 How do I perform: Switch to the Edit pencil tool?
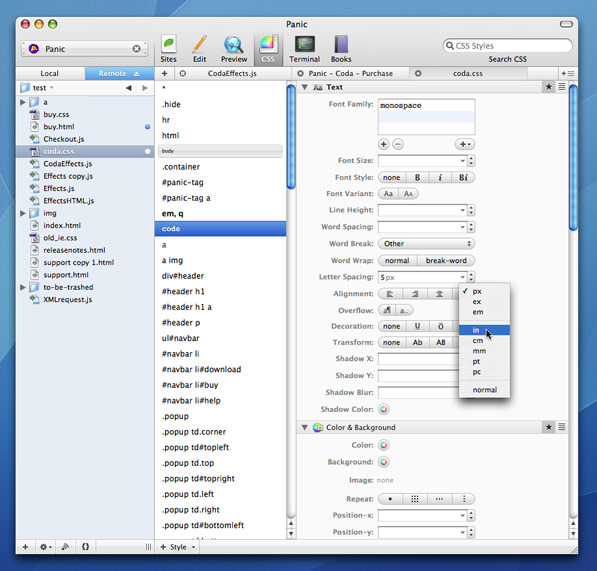pyautogui.click(x=200, y=49)
